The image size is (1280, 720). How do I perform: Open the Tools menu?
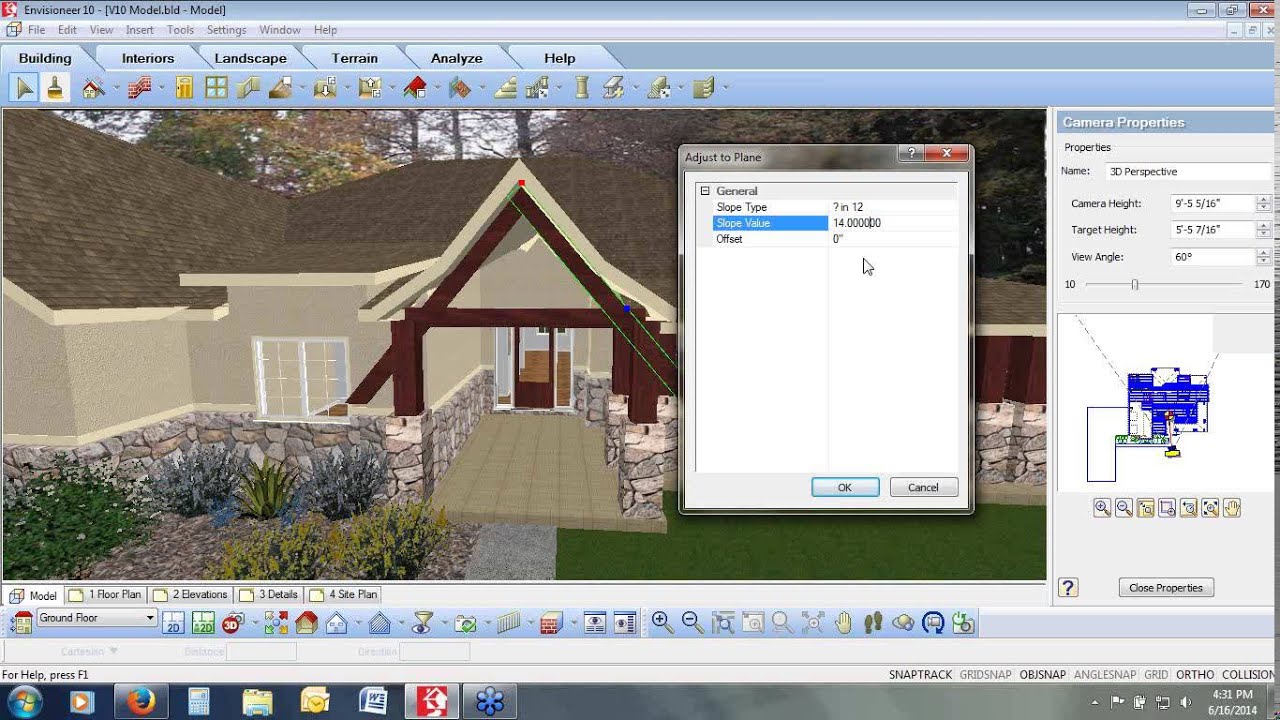click(180, 30)
